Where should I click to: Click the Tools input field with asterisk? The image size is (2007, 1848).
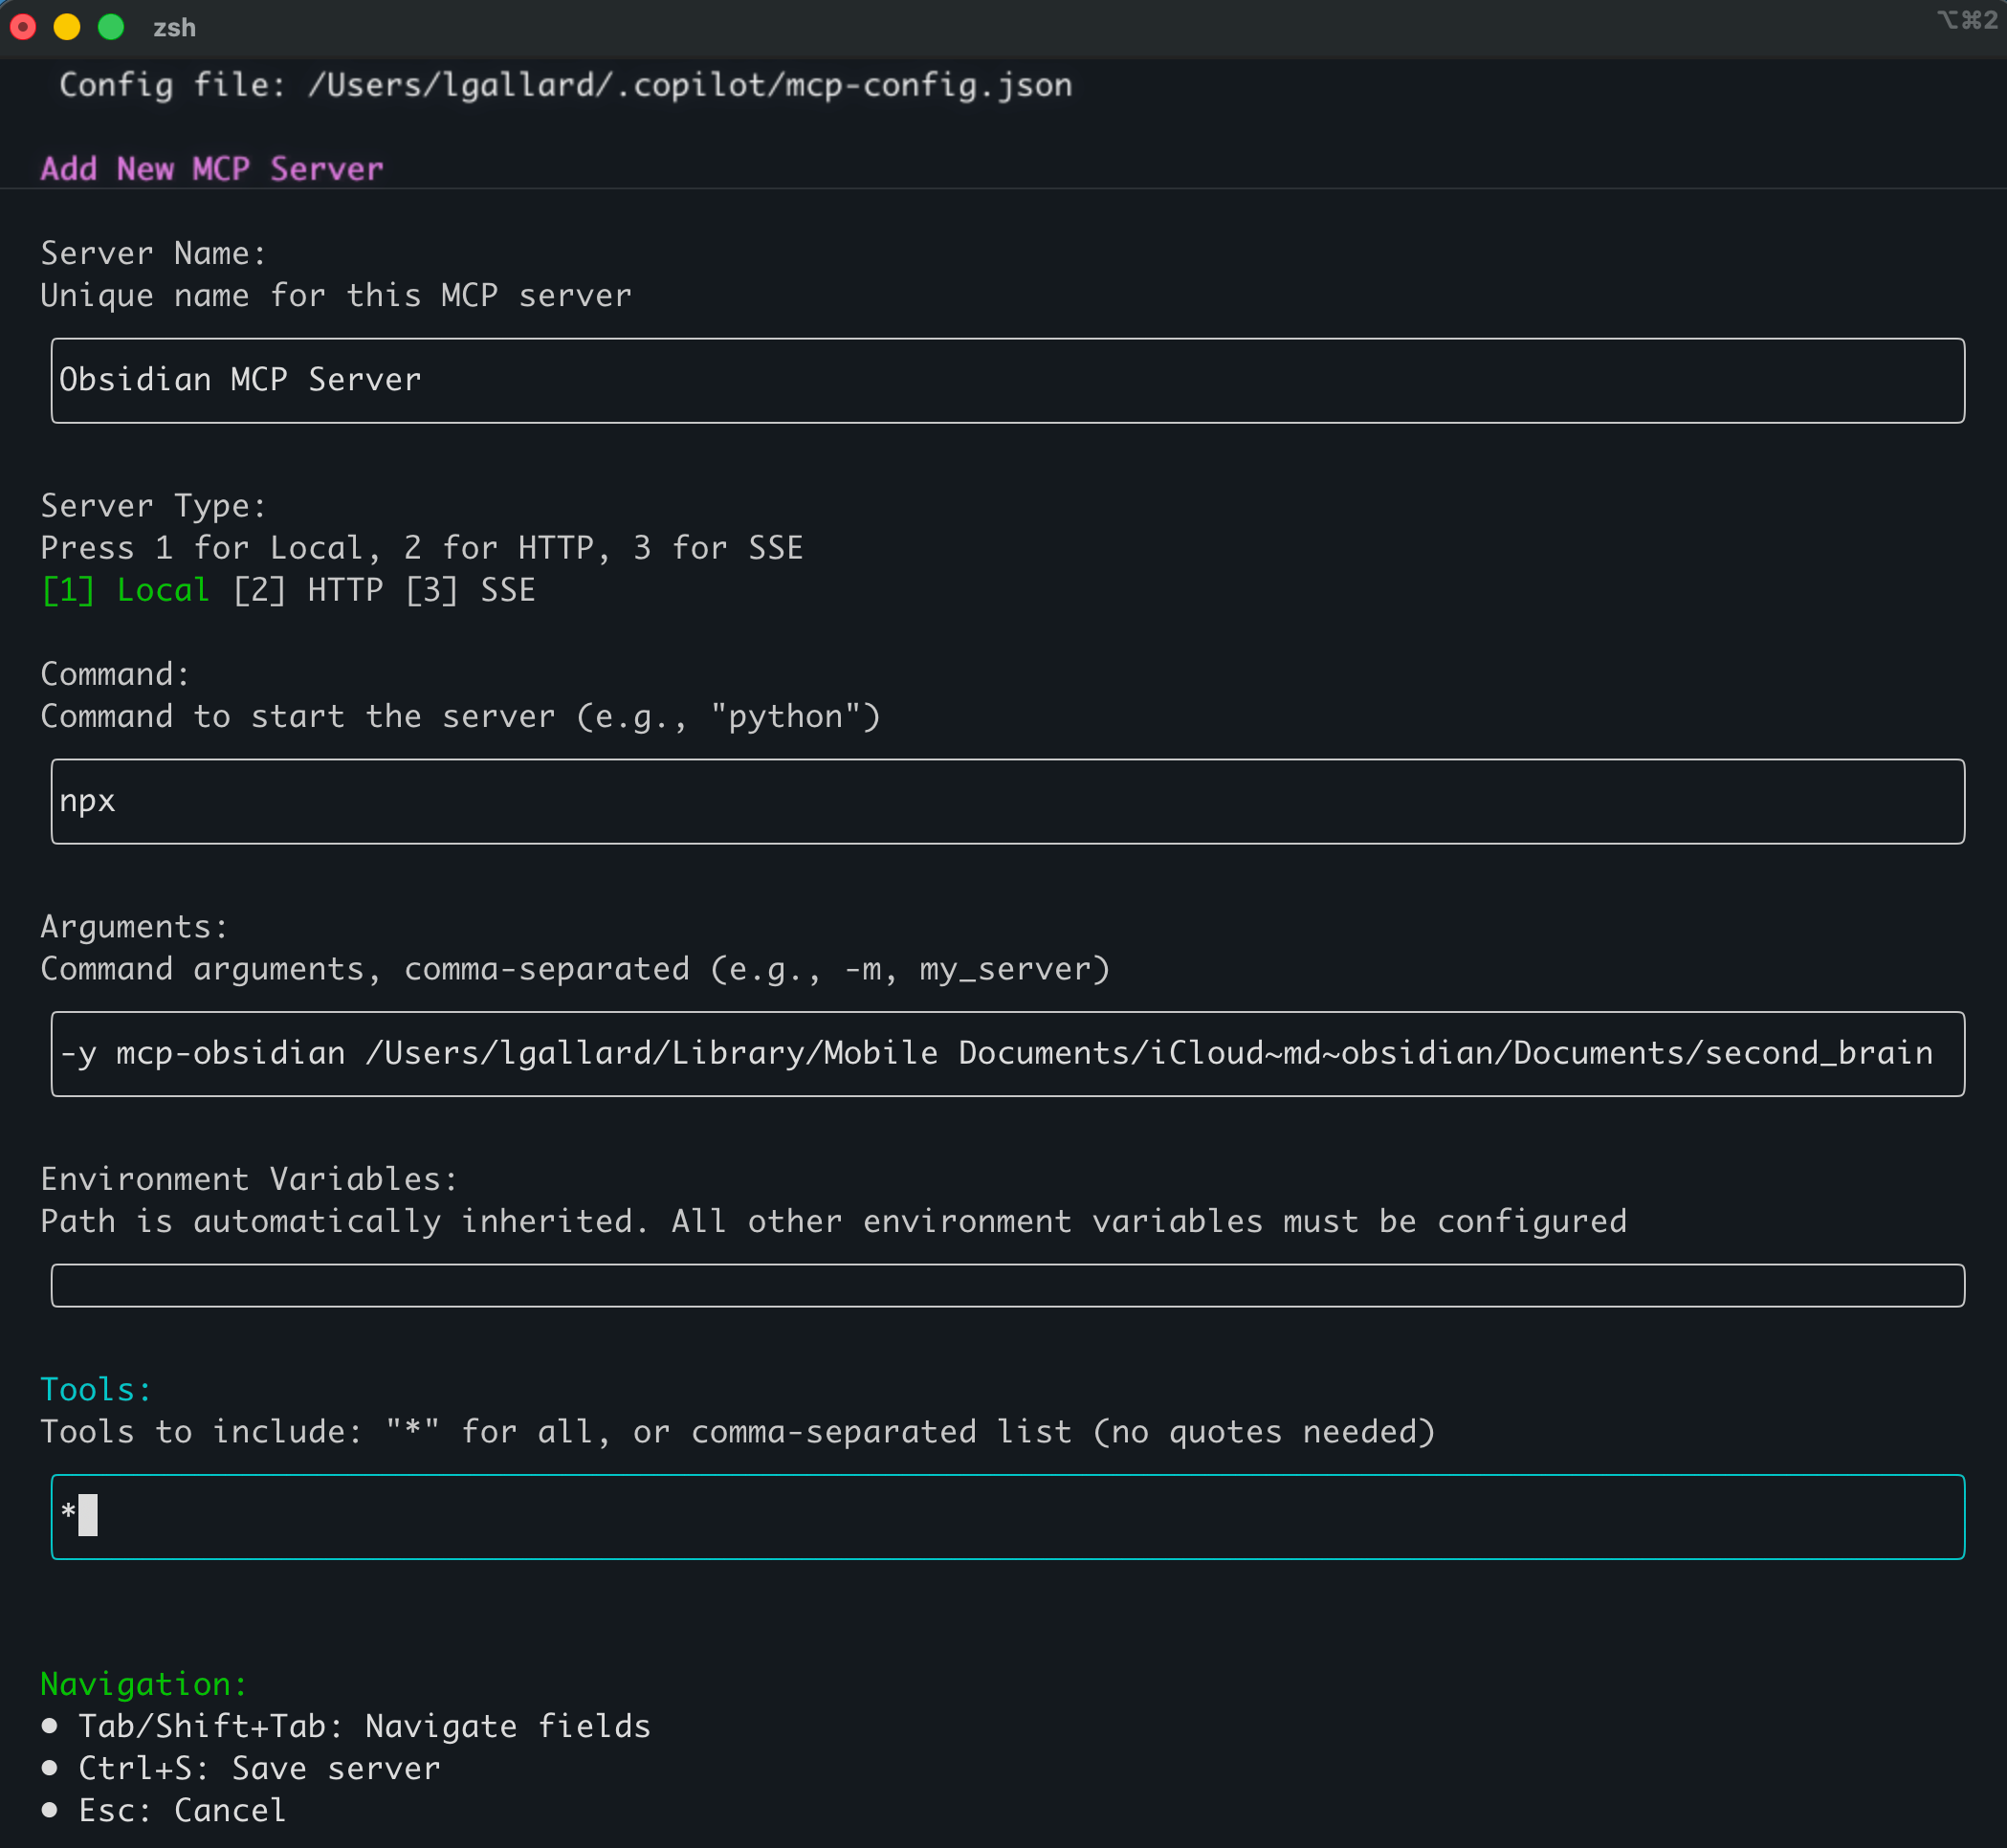pyautogui.click(x=1007, y=1516)
